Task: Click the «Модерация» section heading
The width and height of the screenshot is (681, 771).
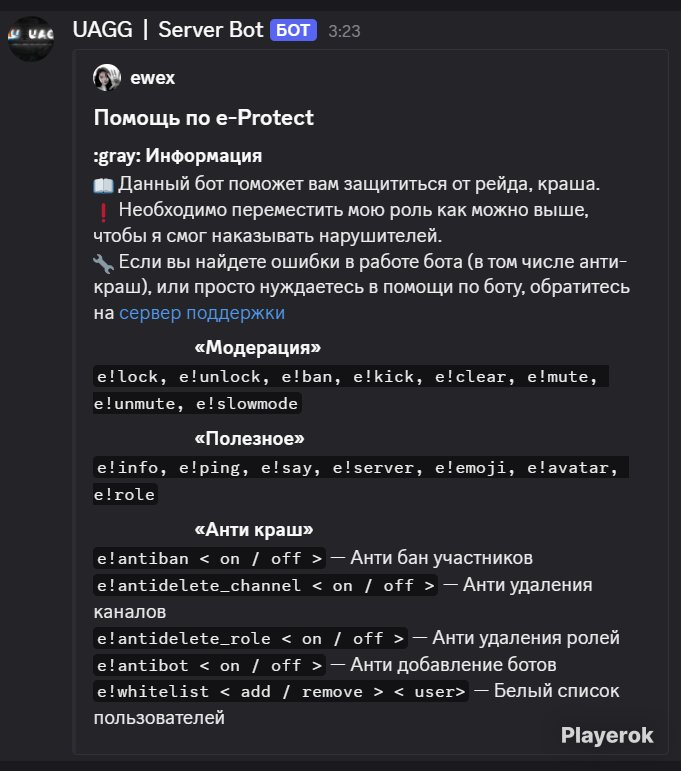Action: click(258, 348)
